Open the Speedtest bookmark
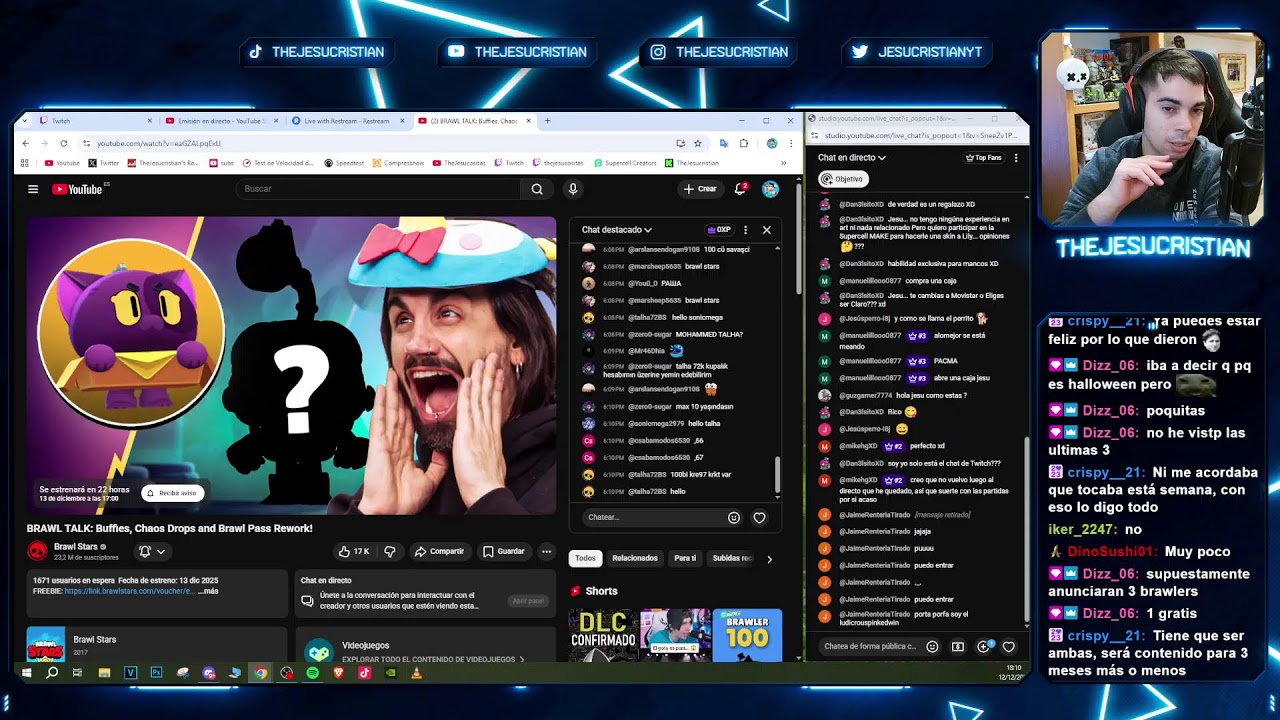This screenshot has width=1280, height=720. [x=344, y=163]
